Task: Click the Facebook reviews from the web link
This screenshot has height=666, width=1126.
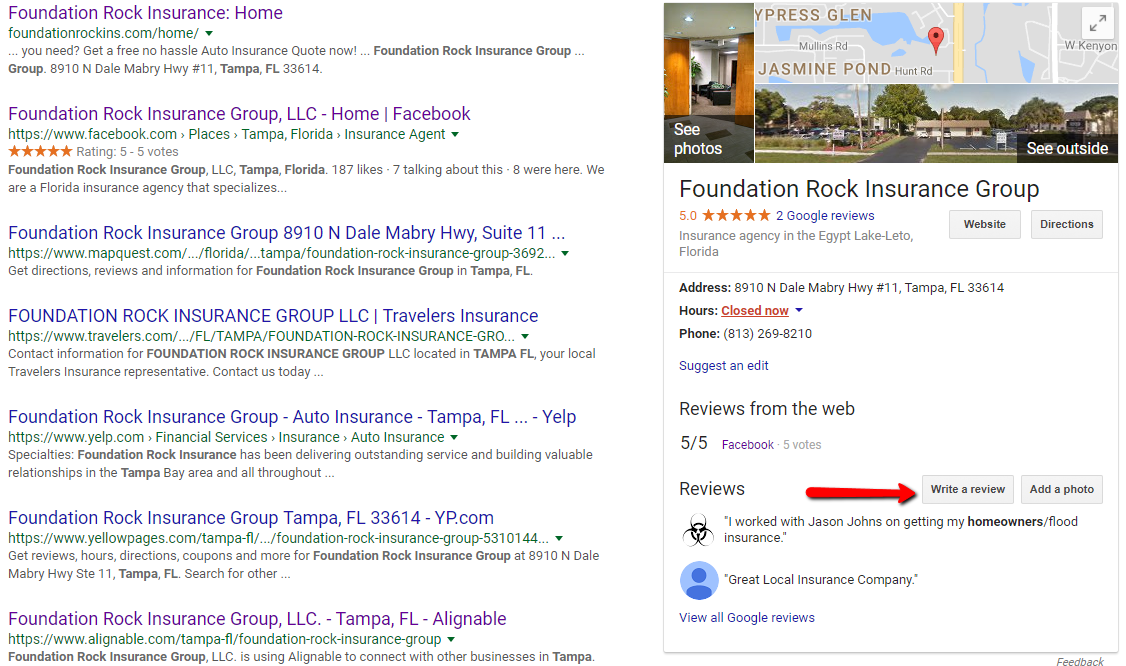Action: click(x=748, y=445)
